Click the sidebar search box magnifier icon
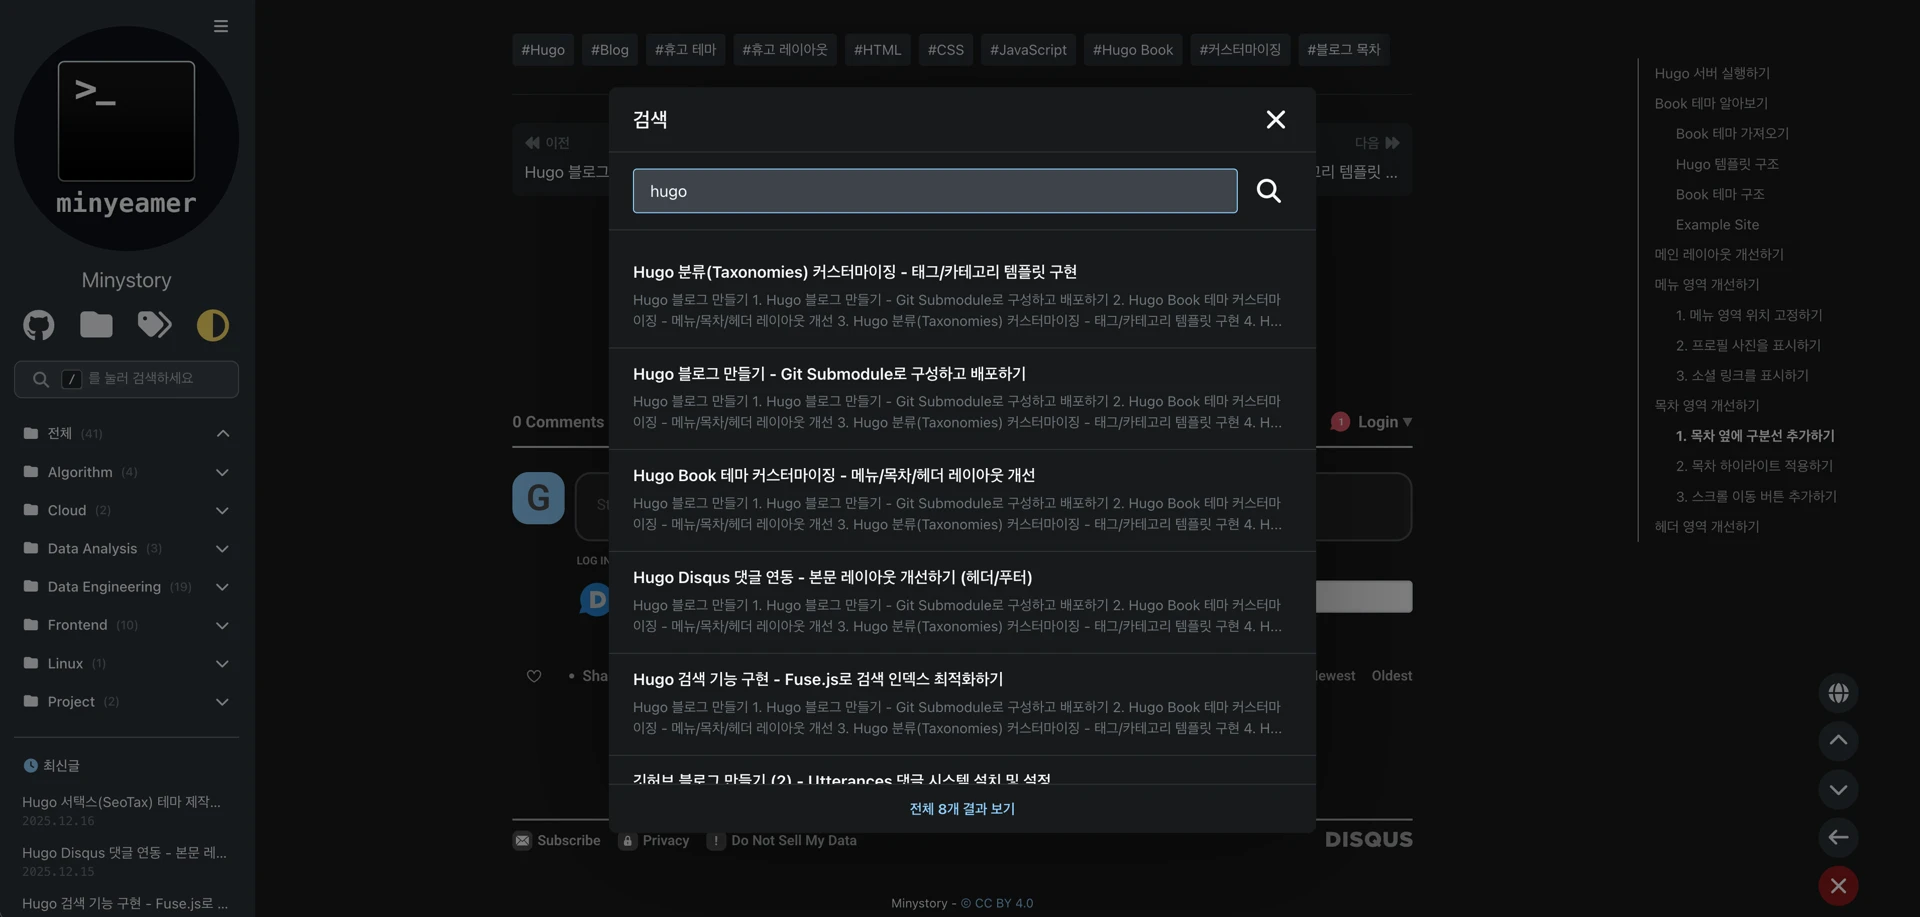Screen dimensions: 1920x917 click(x=41, y=380)
